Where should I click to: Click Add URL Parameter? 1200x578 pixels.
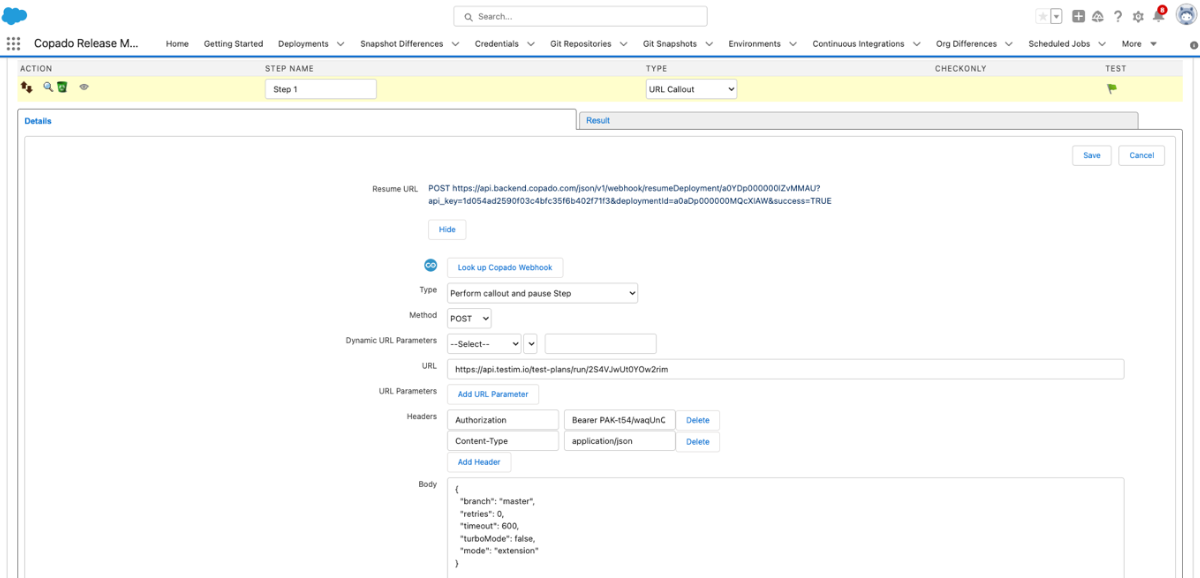coord(493,394)
